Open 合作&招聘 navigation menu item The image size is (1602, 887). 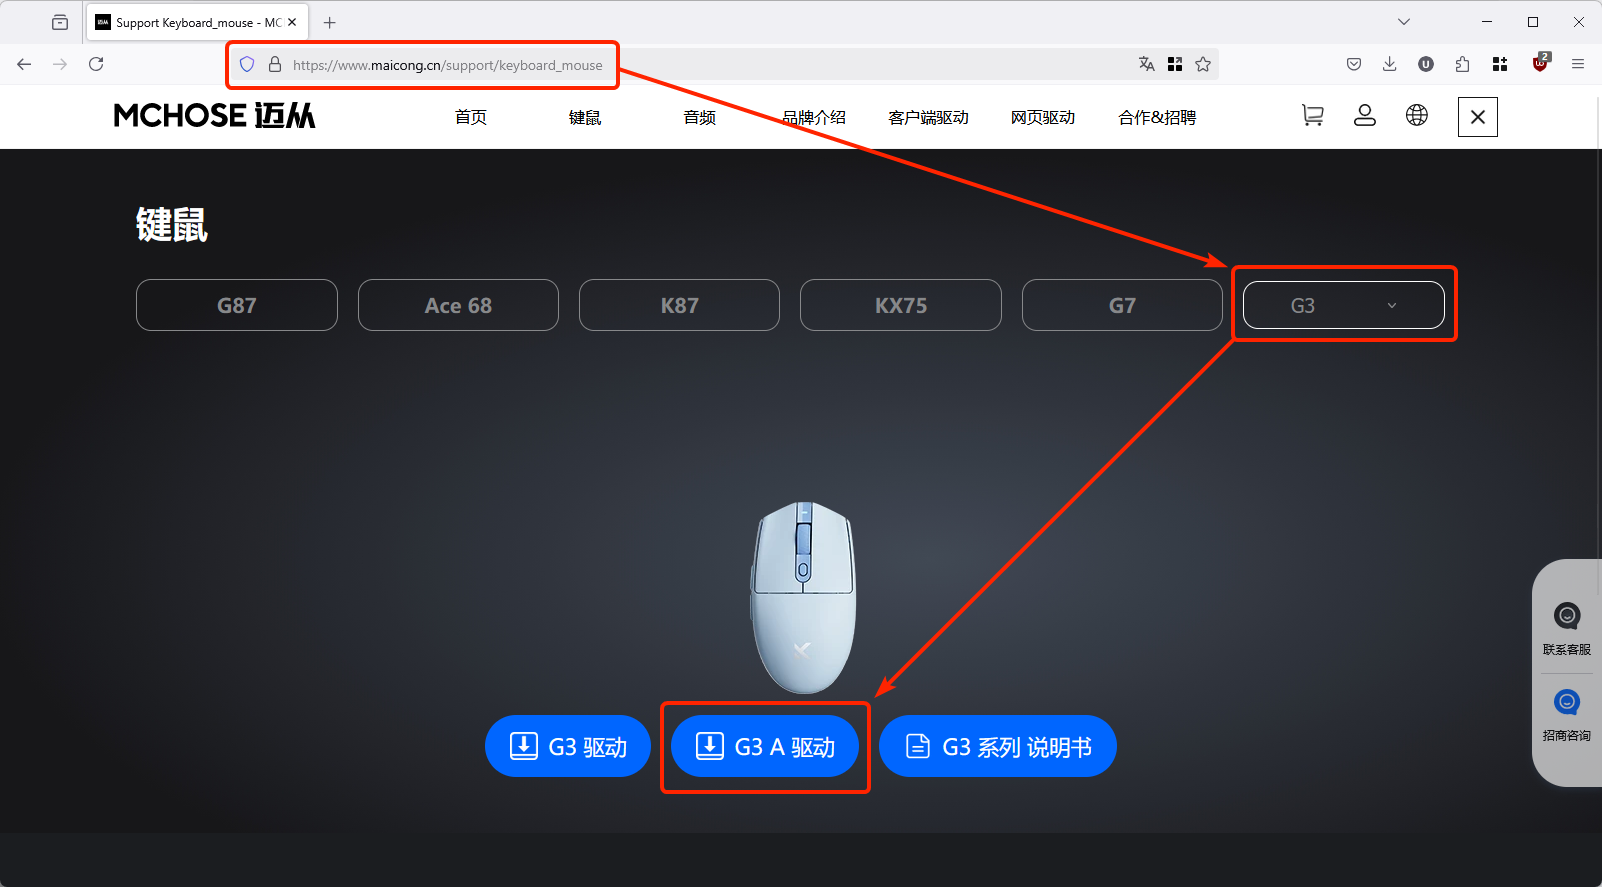pyautogui.click(x=1157, y=117)
